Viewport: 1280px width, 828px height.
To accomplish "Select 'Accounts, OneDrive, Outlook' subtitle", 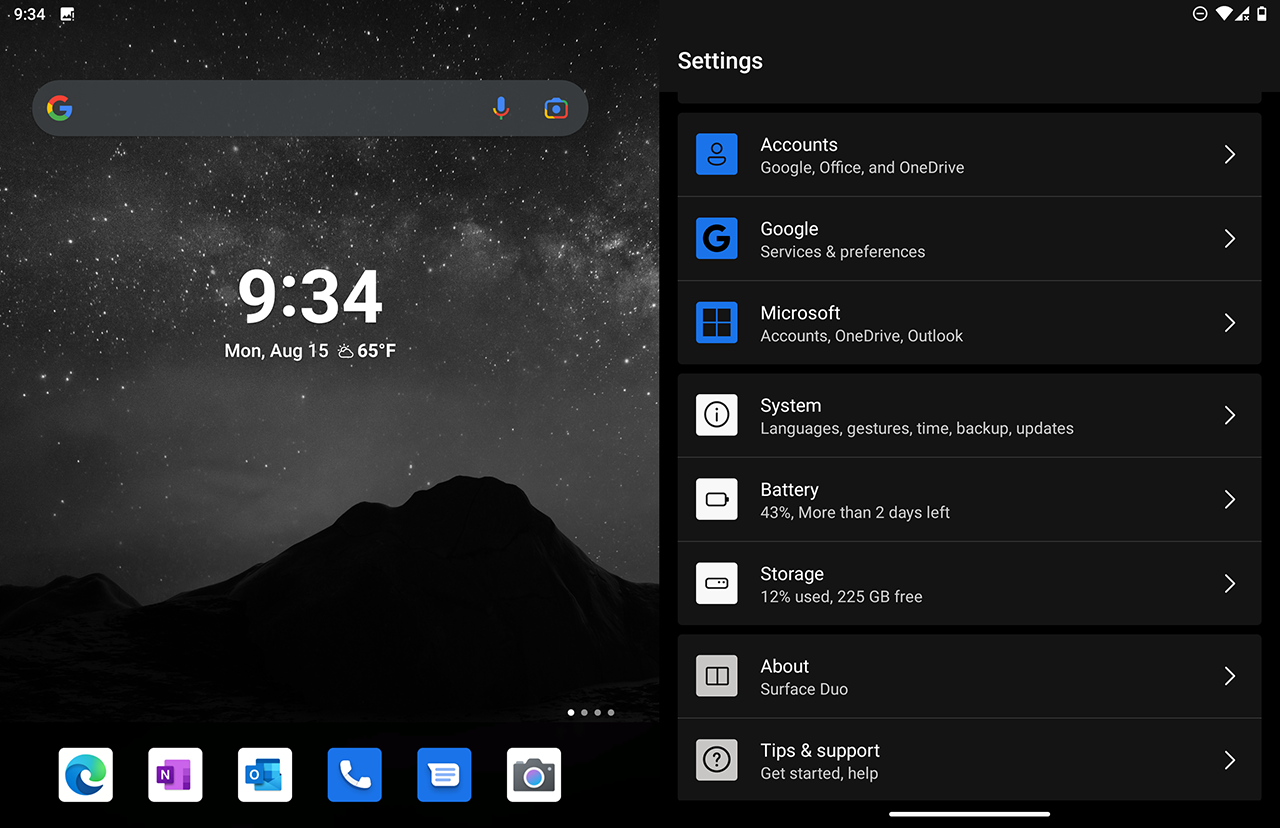I will [x=861, y=336].
